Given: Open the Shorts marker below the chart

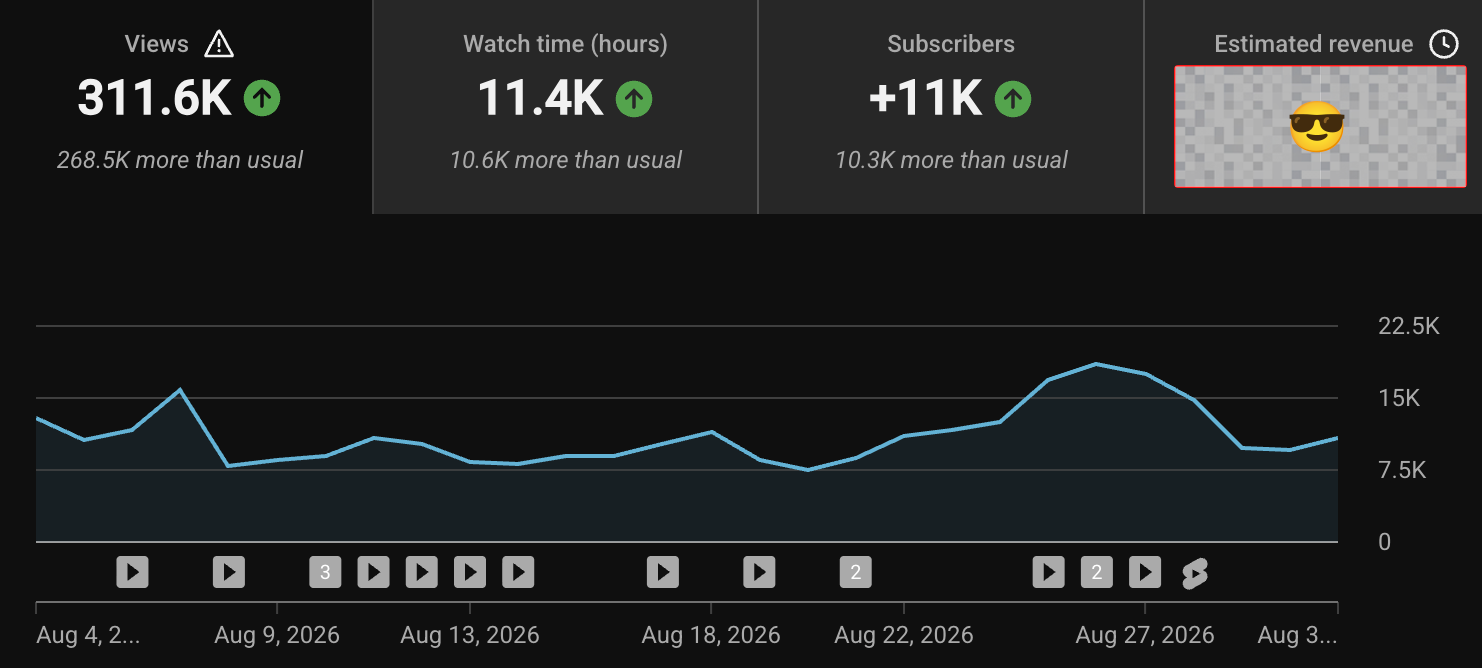Looking at the screenshot, I should (x=1194, y=573).
